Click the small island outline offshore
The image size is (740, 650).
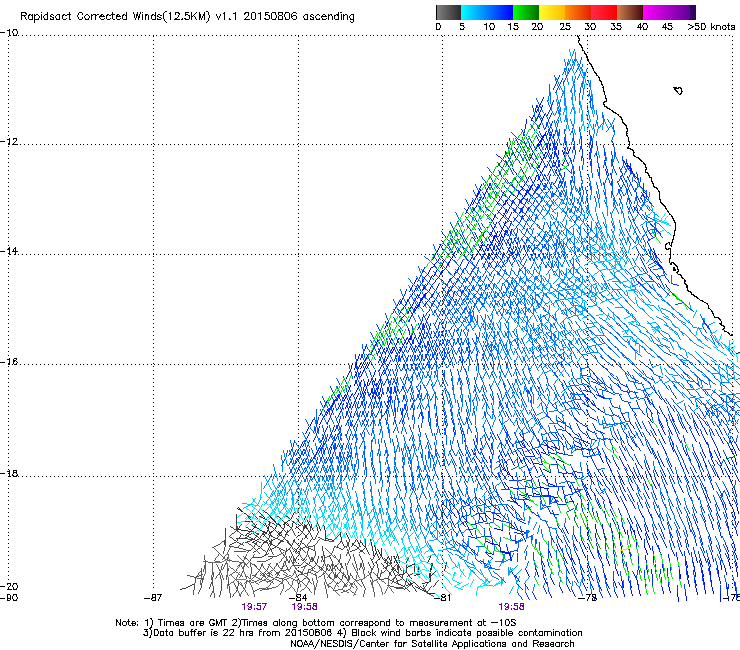pyautogui.click(x=678, y=90)
